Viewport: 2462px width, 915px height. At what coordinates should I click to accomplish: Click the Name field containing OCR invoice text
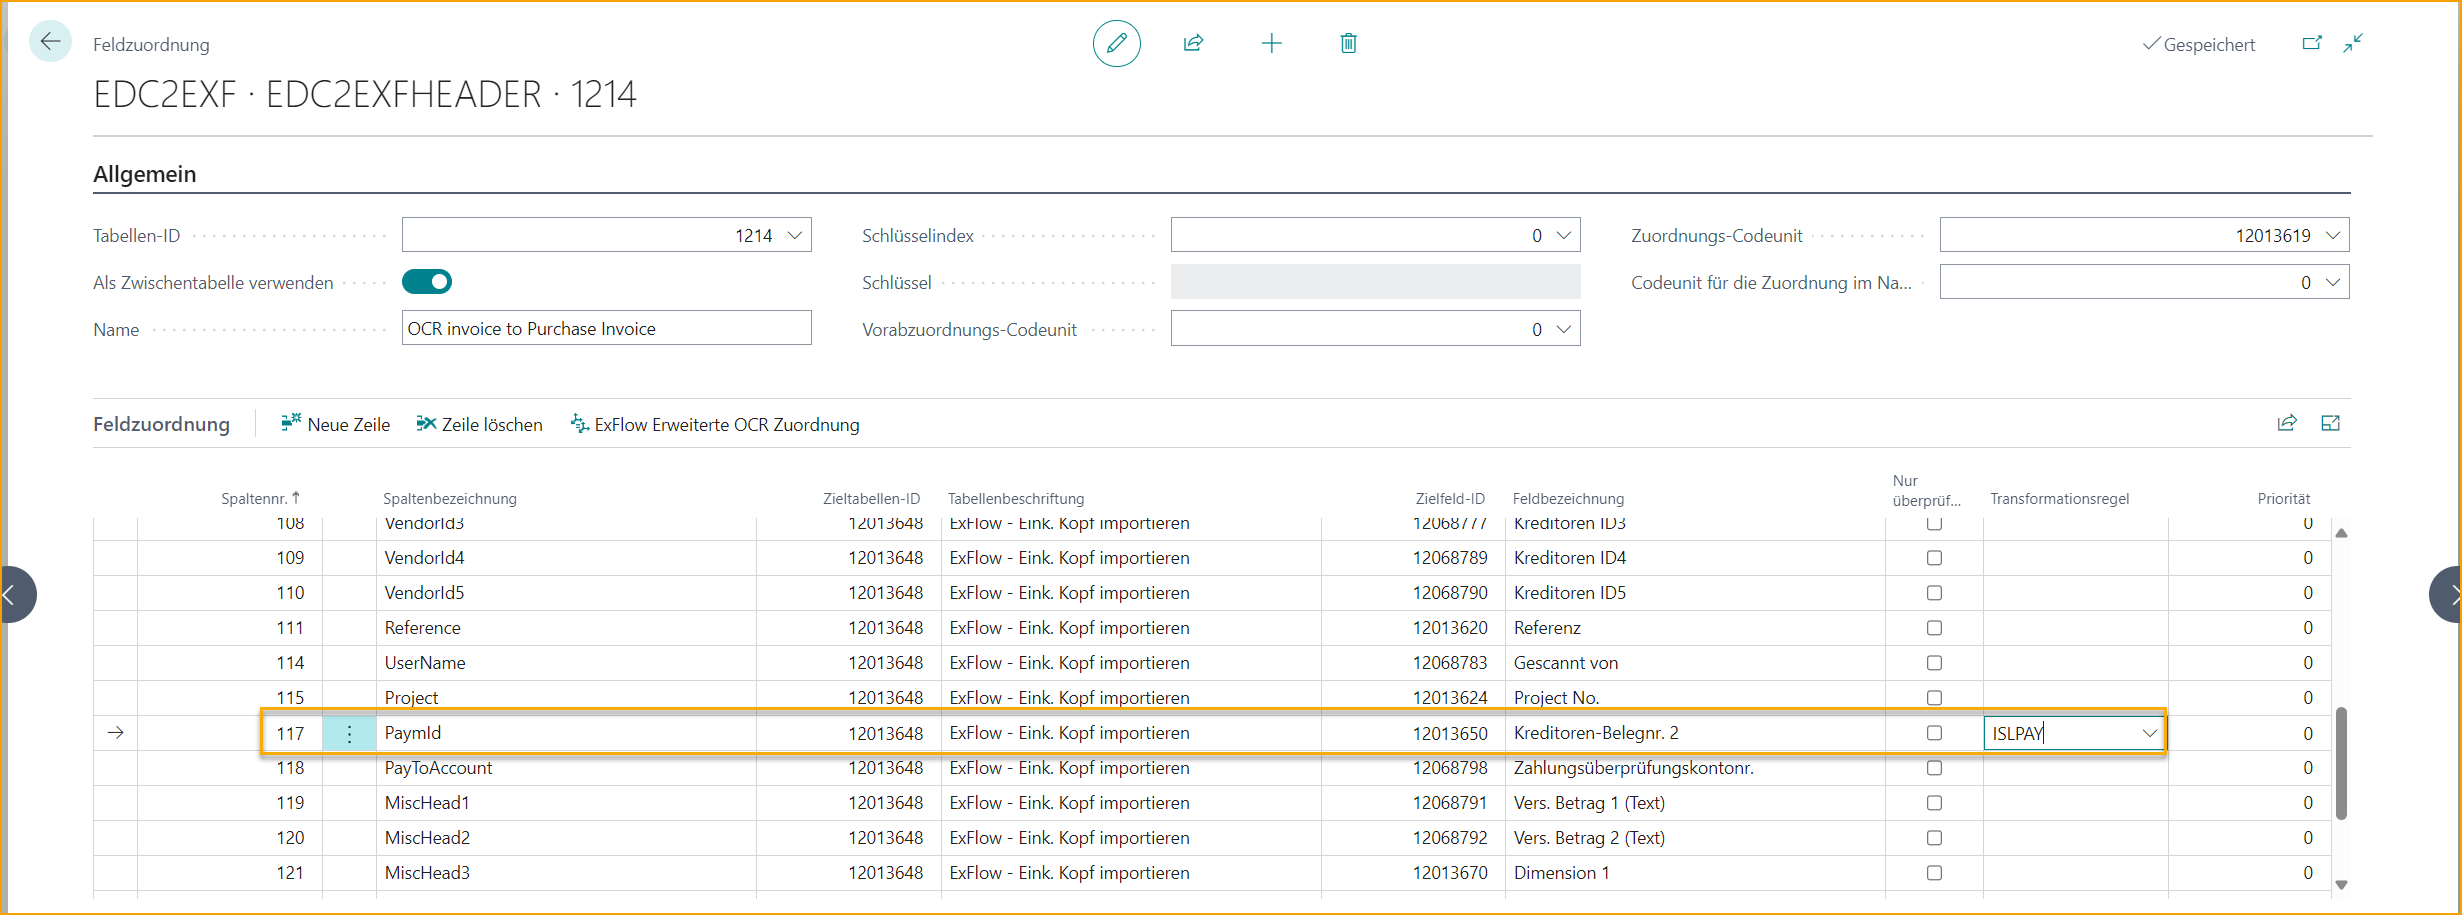click(606, 327)
